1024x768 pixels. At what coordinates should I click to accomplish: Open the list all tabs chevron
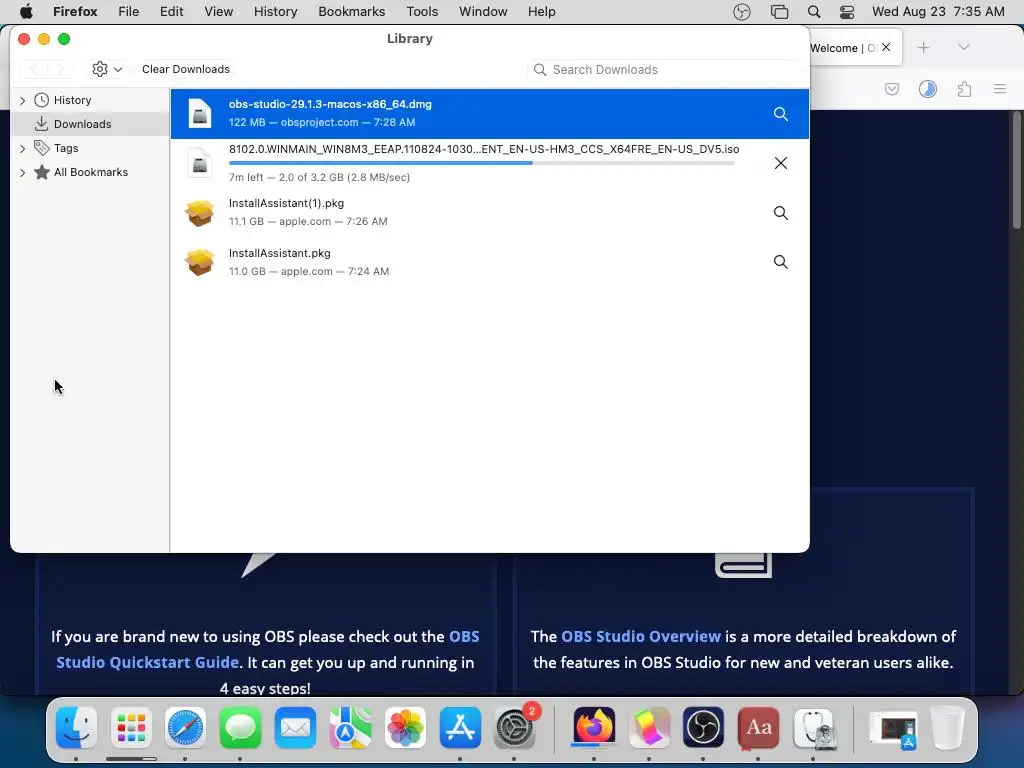tap(964, 47)
